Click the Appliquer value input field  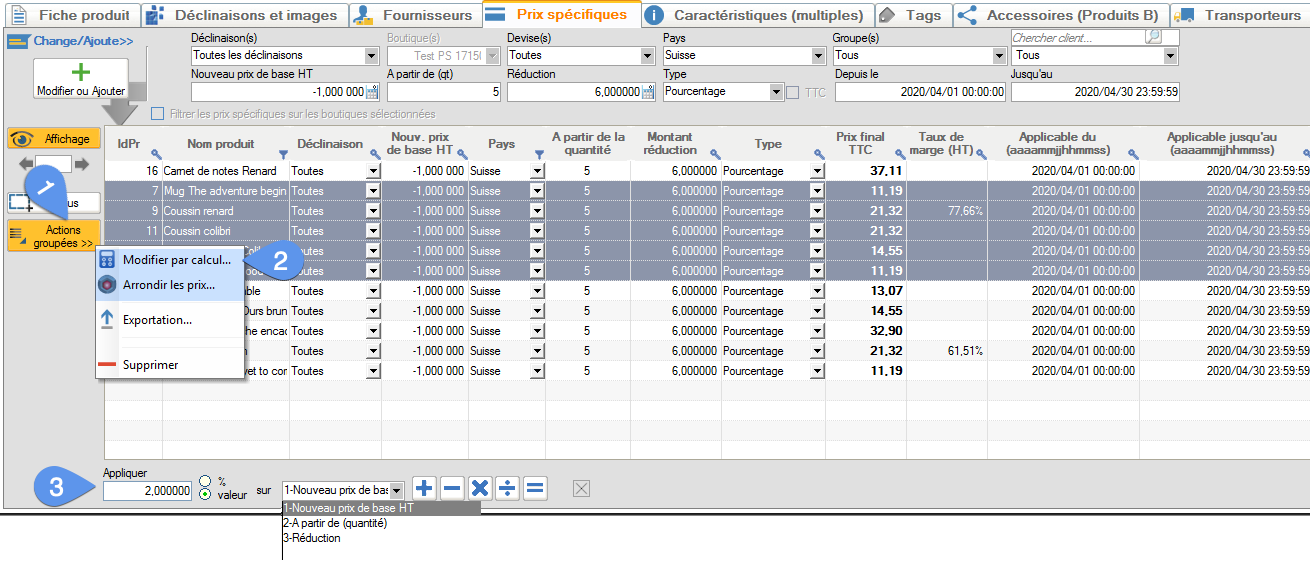point(147,491)
